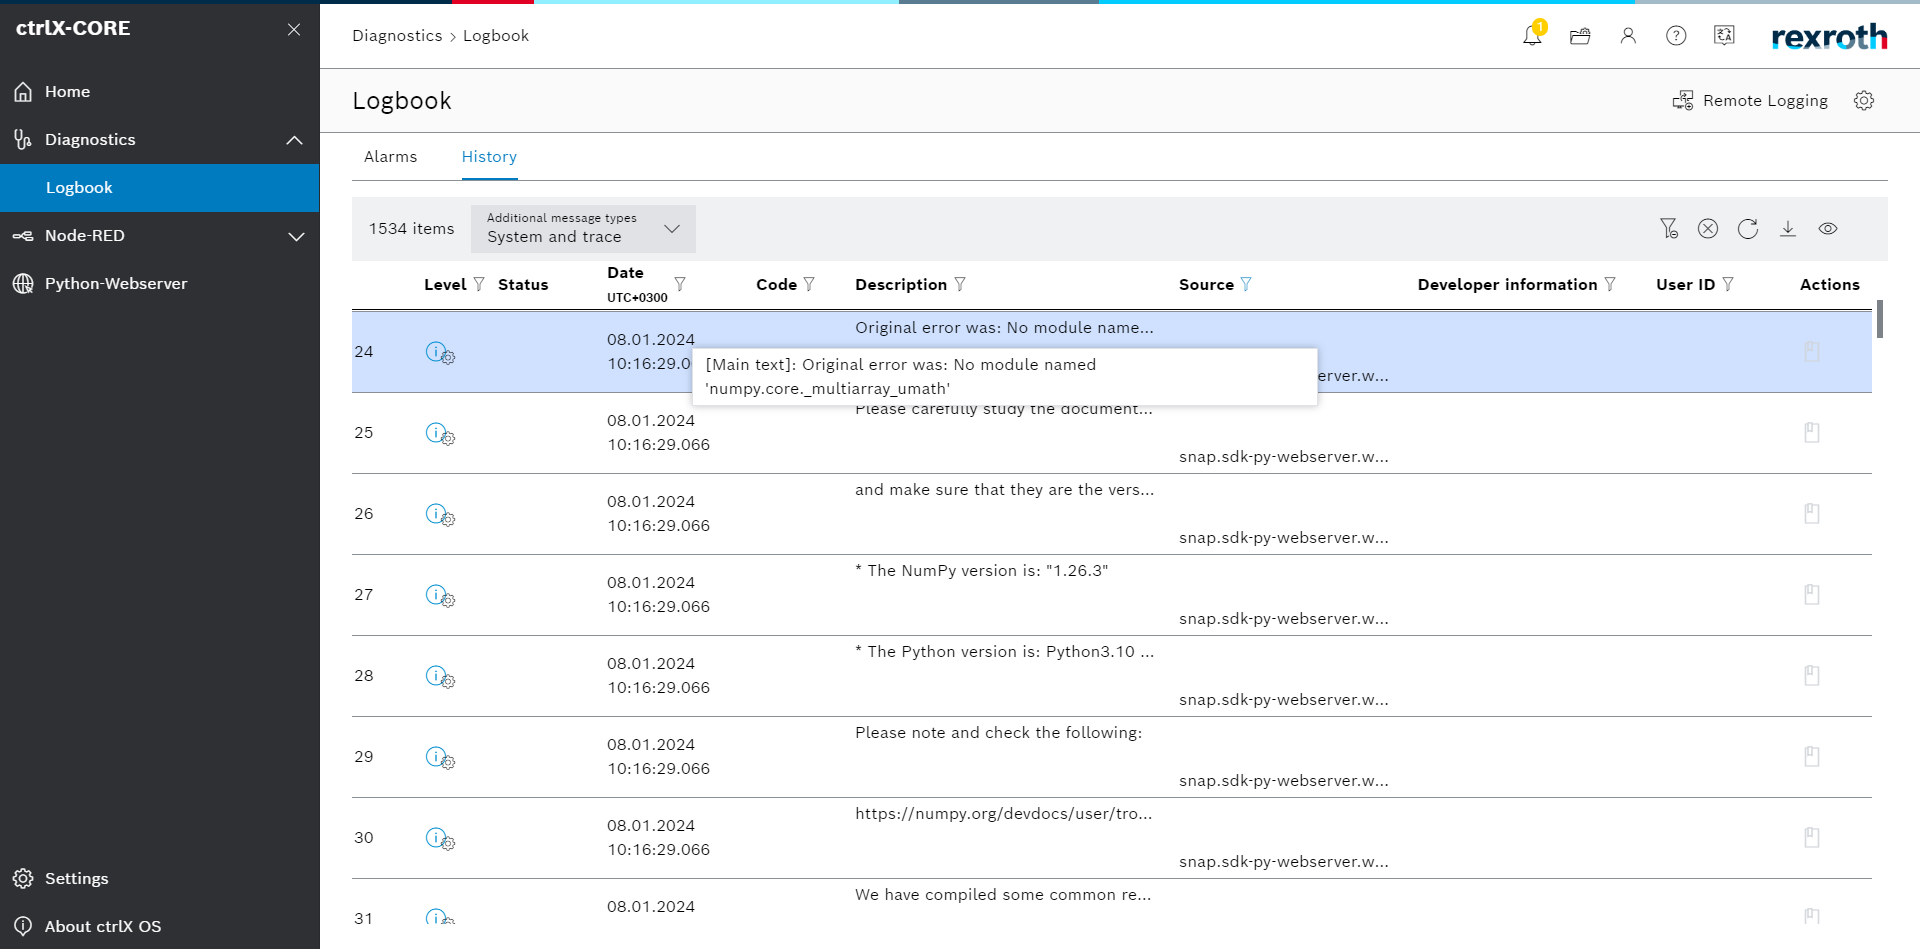Image resolution: width=1920 pixels, height=950 pixels.
Task: Switch to the Alarms tab
Action: point(390,157)
